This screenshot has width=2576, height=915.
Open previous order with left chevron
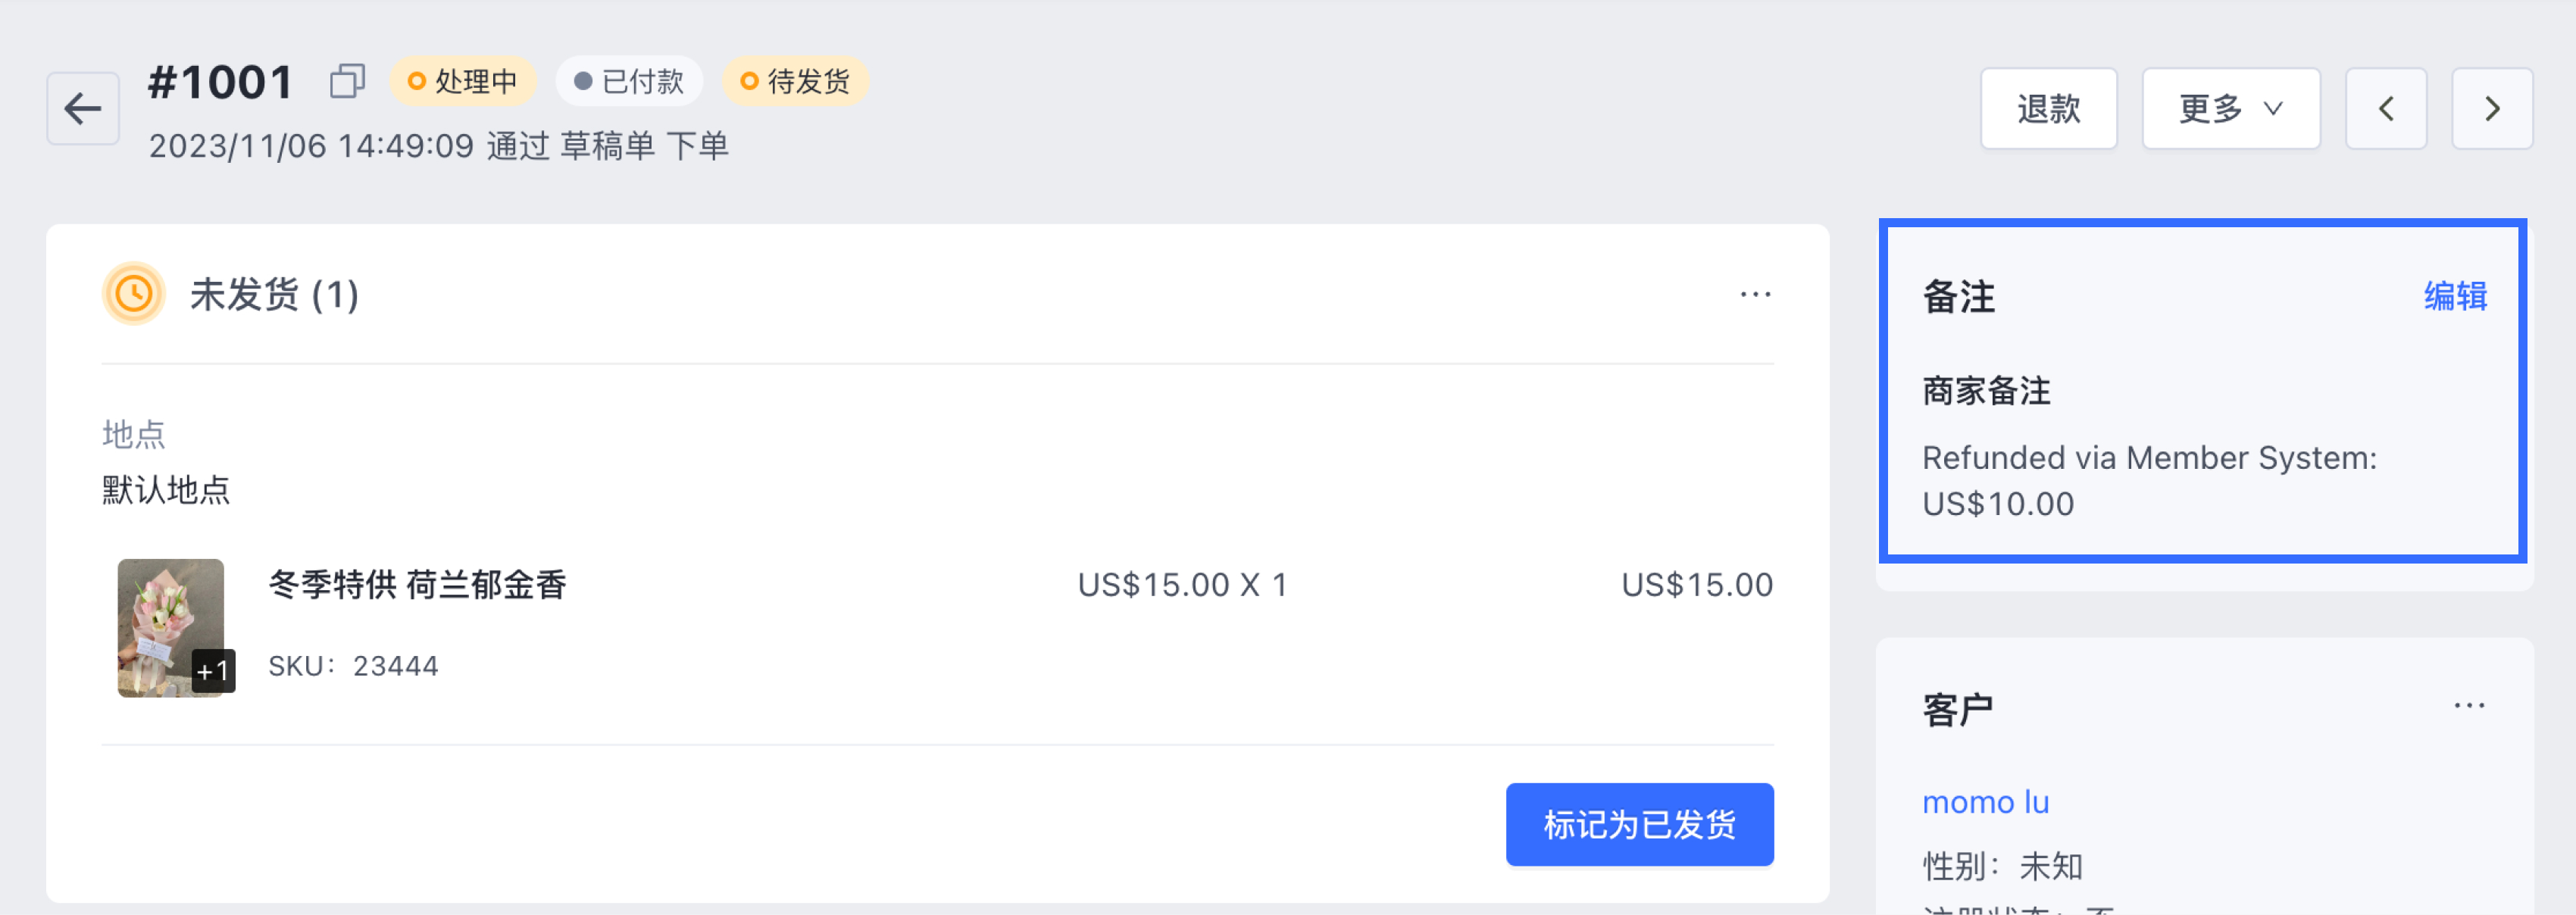(x=2386, y=108)
